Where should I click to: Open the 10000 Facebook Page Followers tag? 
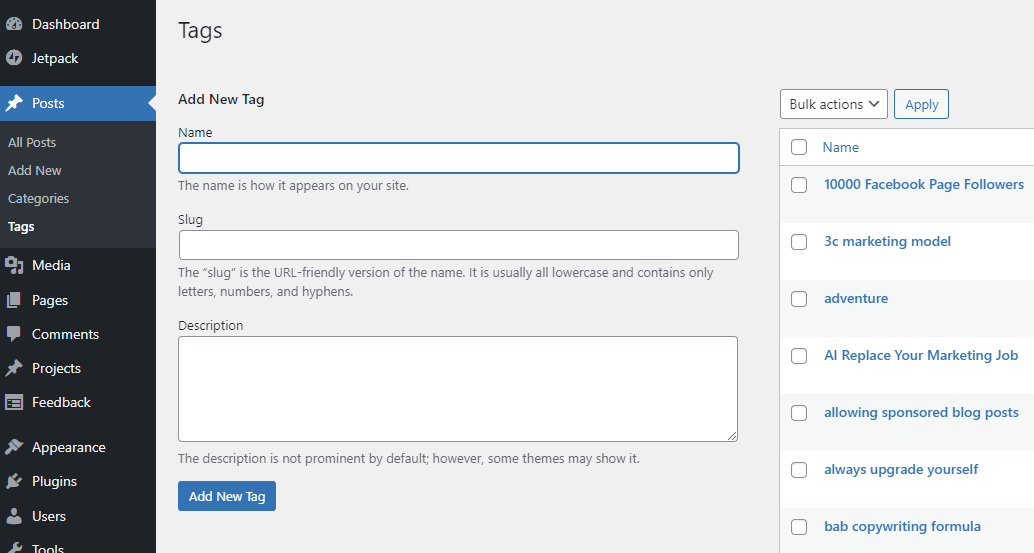click(x=924, y=184)
